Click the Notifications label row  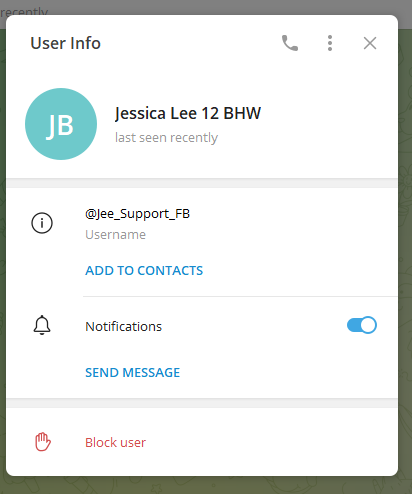pyautogui.click(x=202, y=326)
